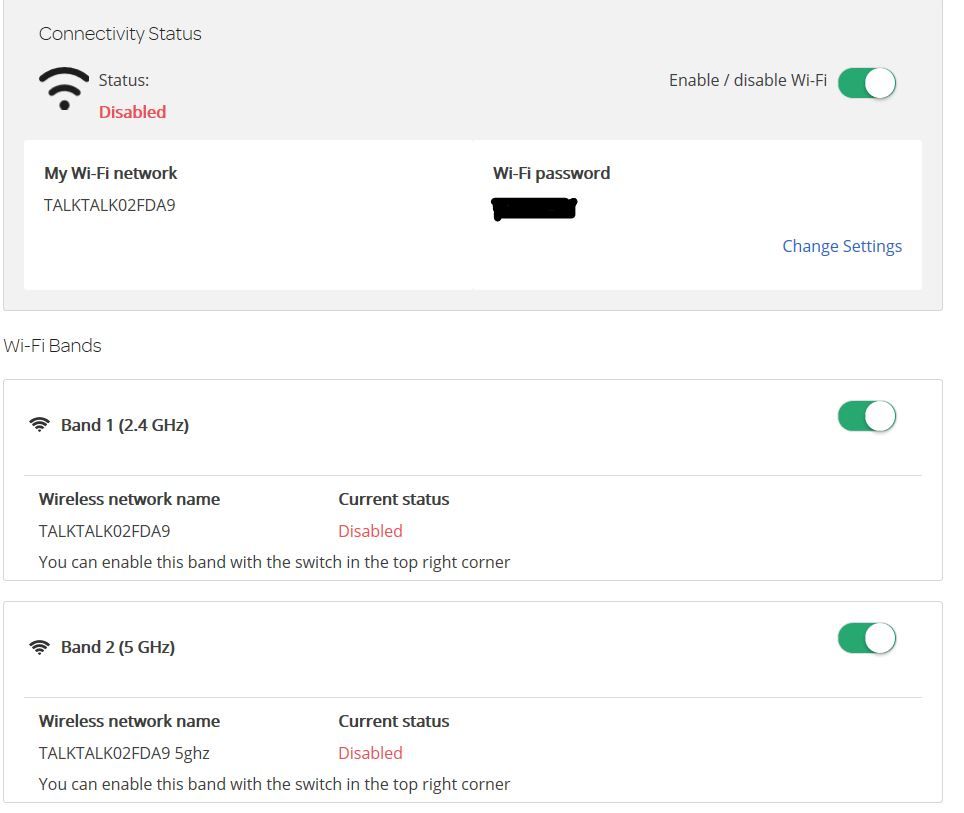Disable the Band 2 (5 GHz) switch
The image size is (964, 813).
pyautogui.click(x=865, y=637)
